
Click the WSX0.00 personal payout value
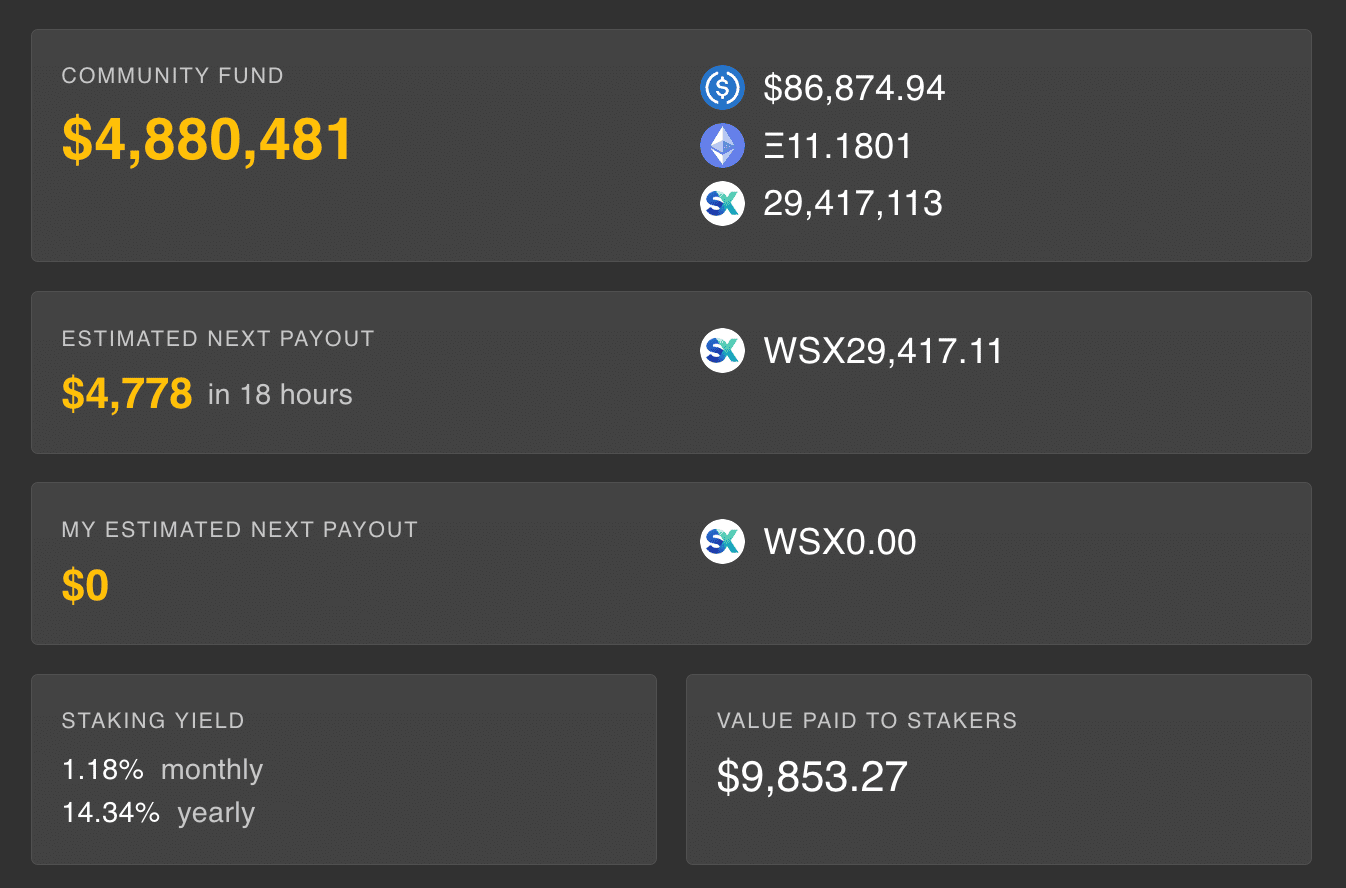click(x=840, y=542)
